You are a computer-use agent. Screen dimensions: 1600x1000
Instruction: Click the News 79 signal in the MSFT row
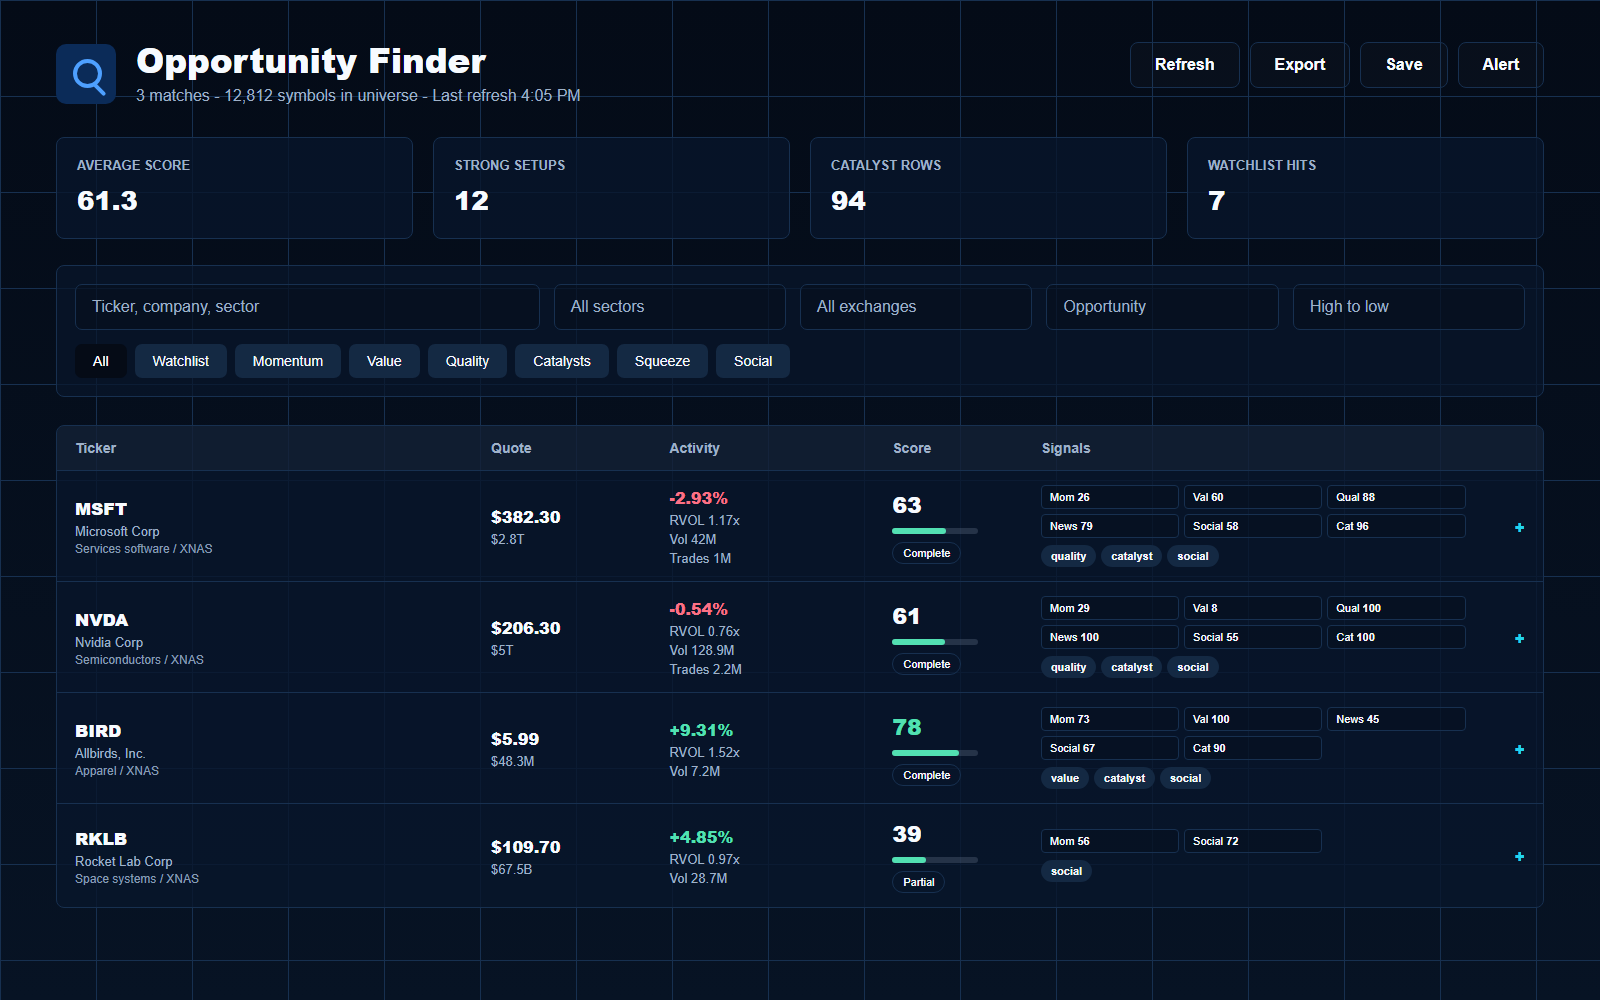(1110, 526)
